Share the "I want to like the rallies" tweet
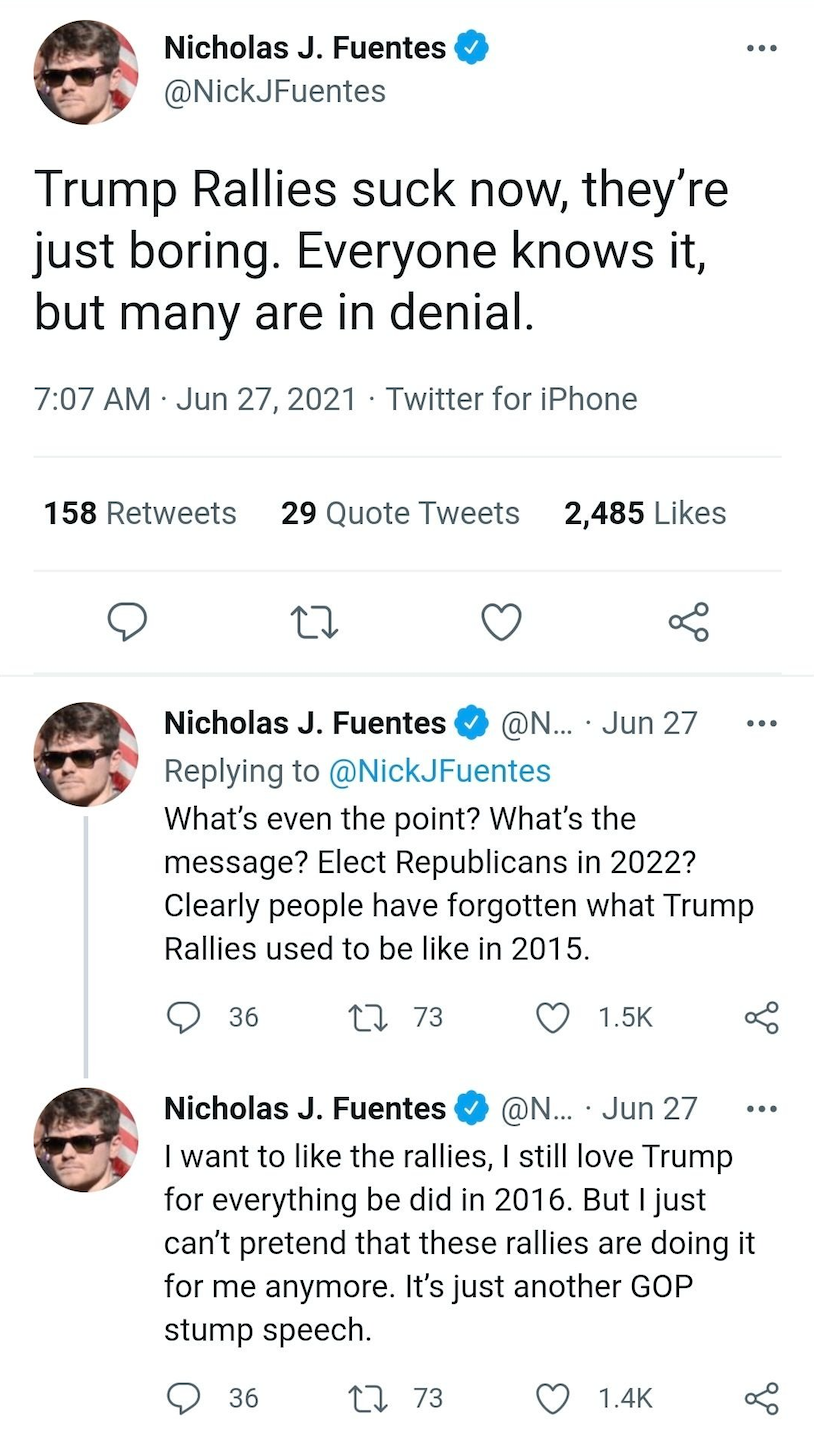814x1434 pixels. click(761, 1397)
